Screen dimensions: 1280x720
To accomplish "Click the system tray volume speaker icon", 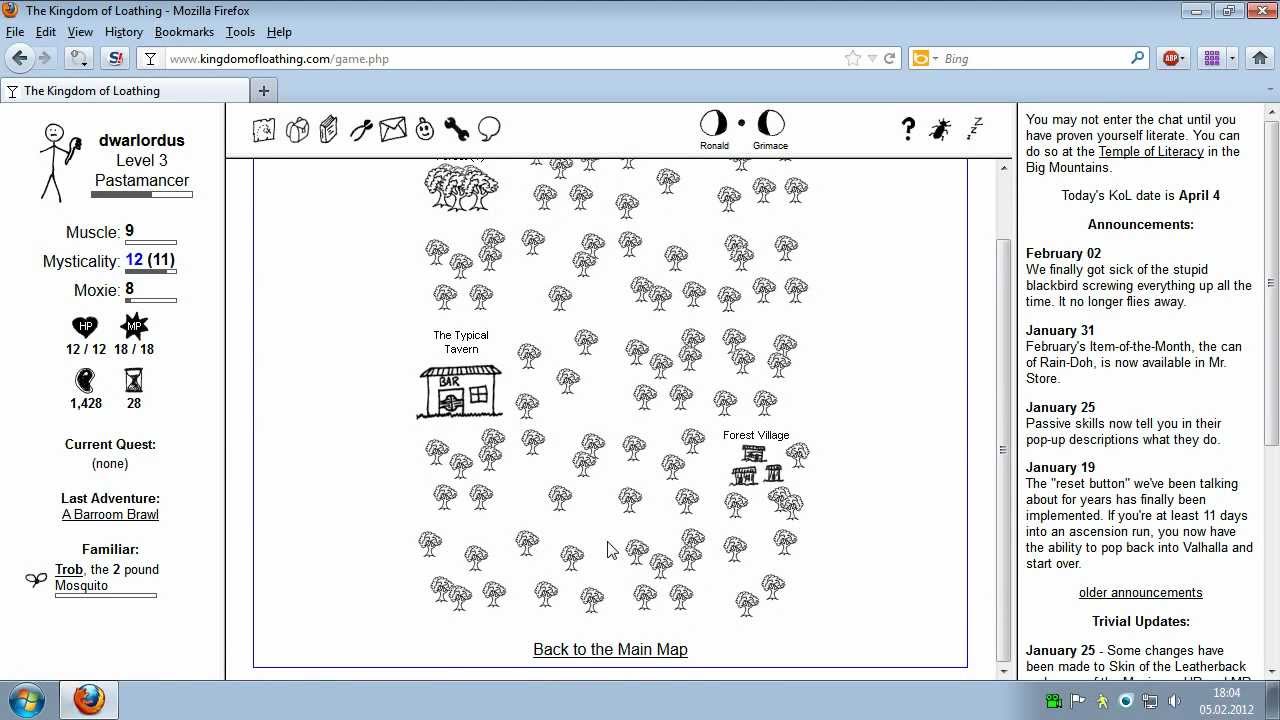I will 1174,701.
